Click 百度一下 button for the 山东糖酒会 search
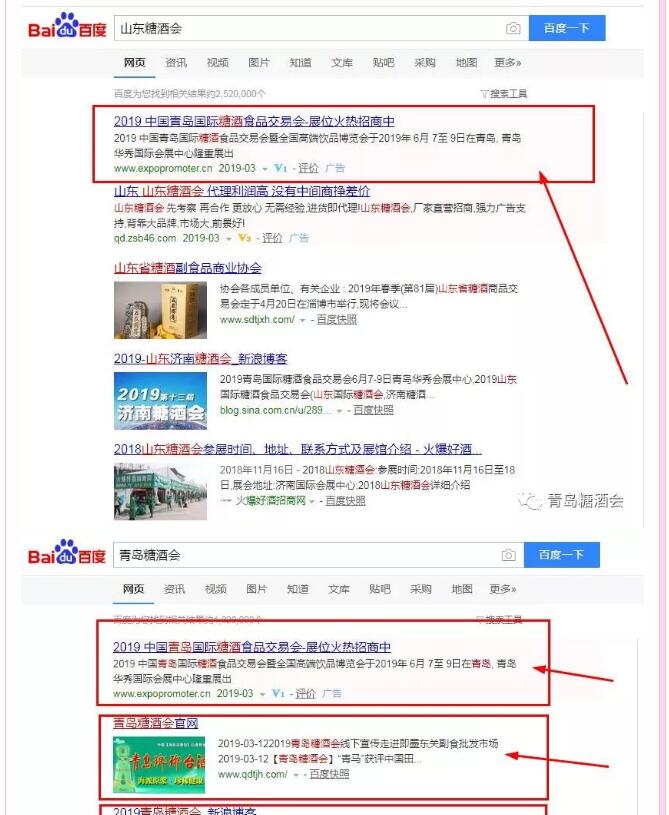Viewport: 669px width, 815px height. (567, 28)
